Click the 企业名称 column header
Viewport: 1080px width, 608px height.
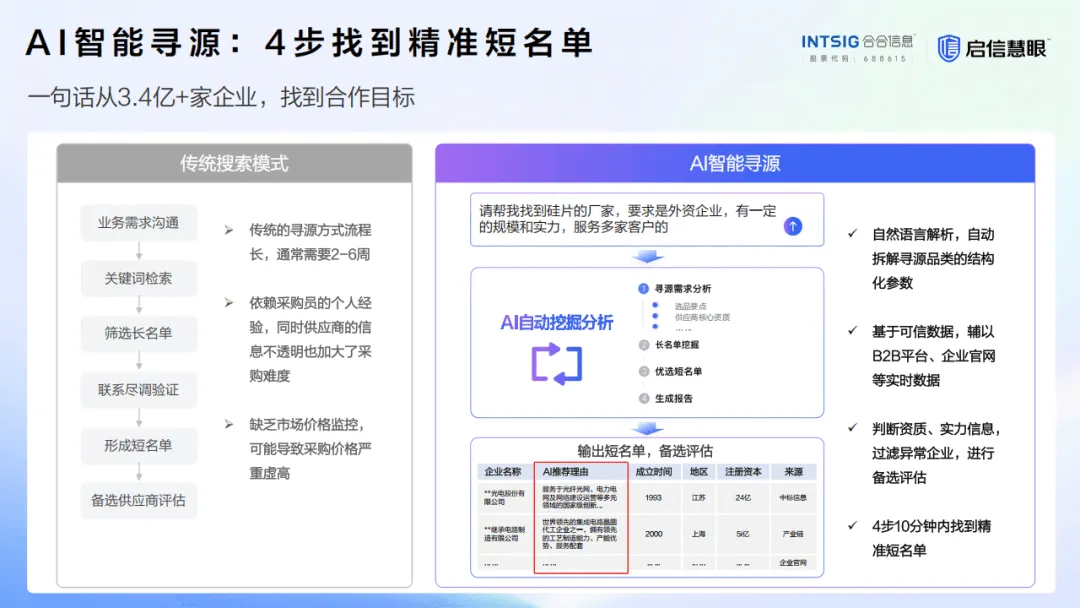coord(503,472)
